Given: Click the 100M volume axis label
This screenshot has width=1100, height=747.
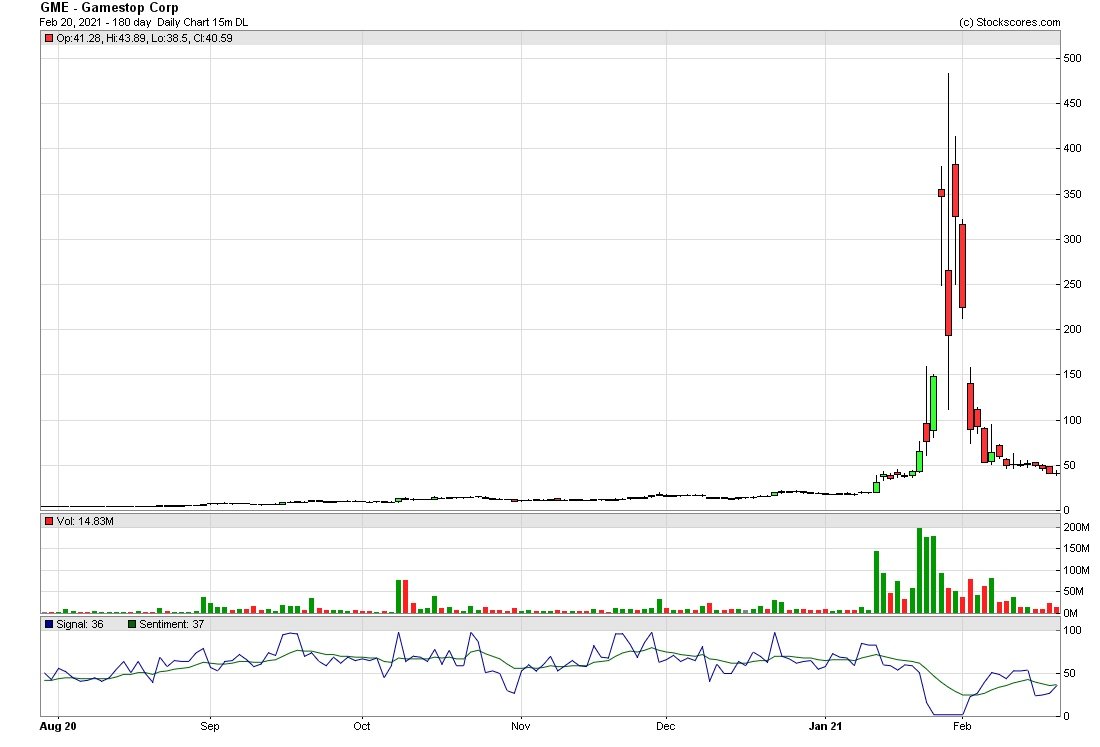Looking at the screenshot, I should pos(1076,570).
